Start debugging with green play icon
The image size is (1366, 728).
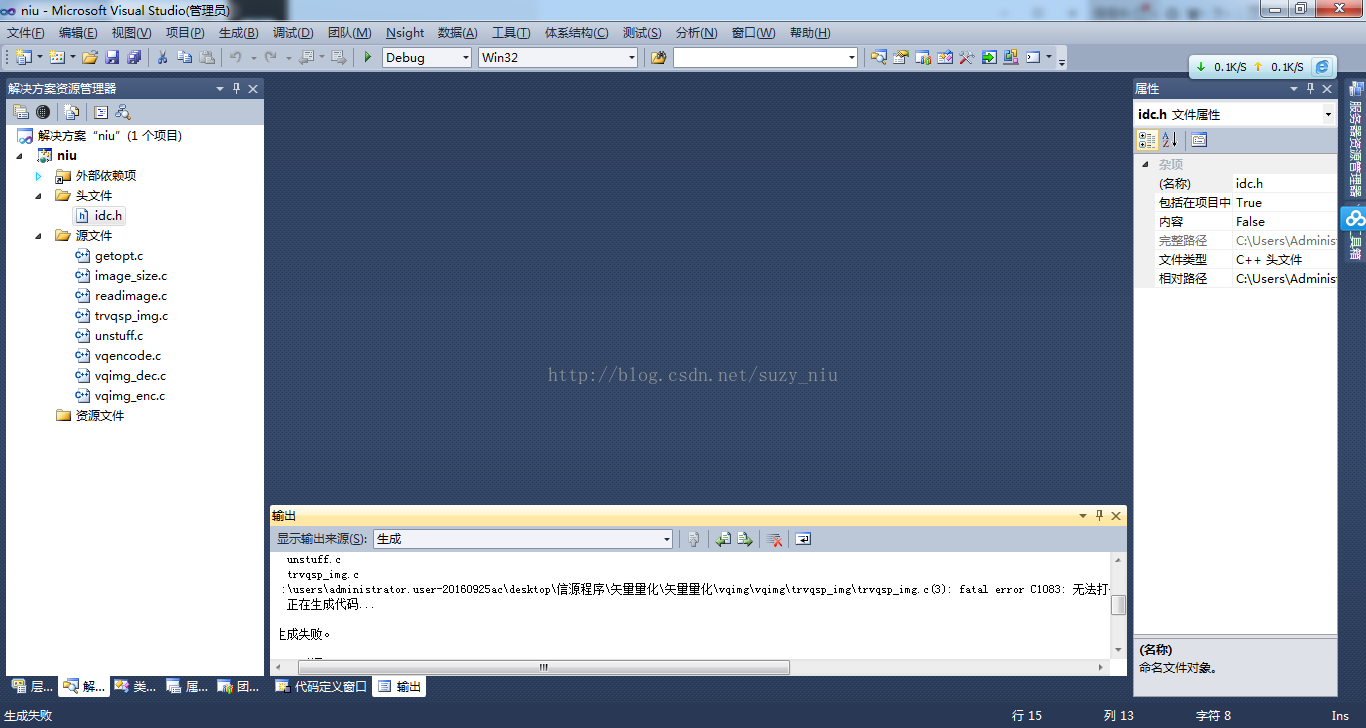(x=368, y=58)
